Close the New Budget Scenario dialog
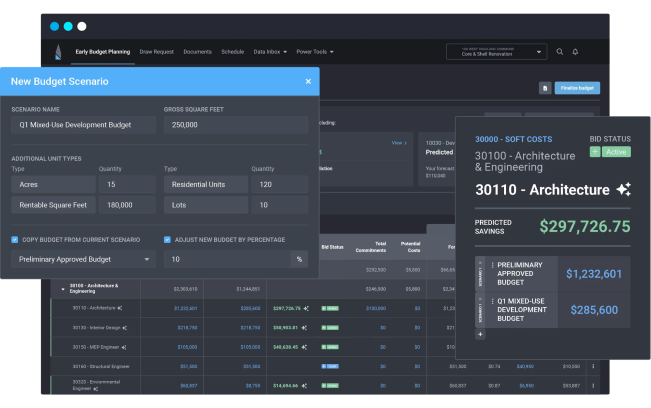Image resolution: width=651 pixels, height=408 pixels. tap(308, 81)
